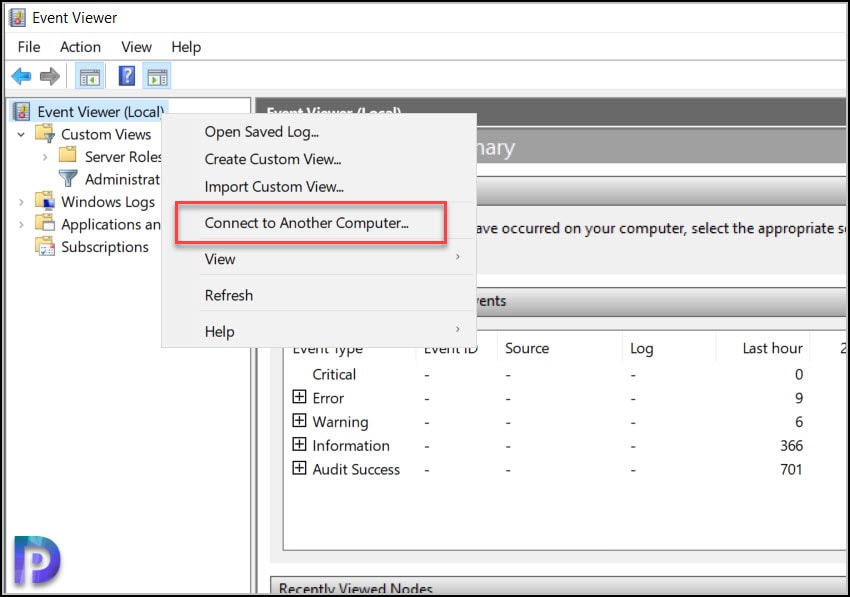Click the Windows Logs folder icon

point(45,201)
